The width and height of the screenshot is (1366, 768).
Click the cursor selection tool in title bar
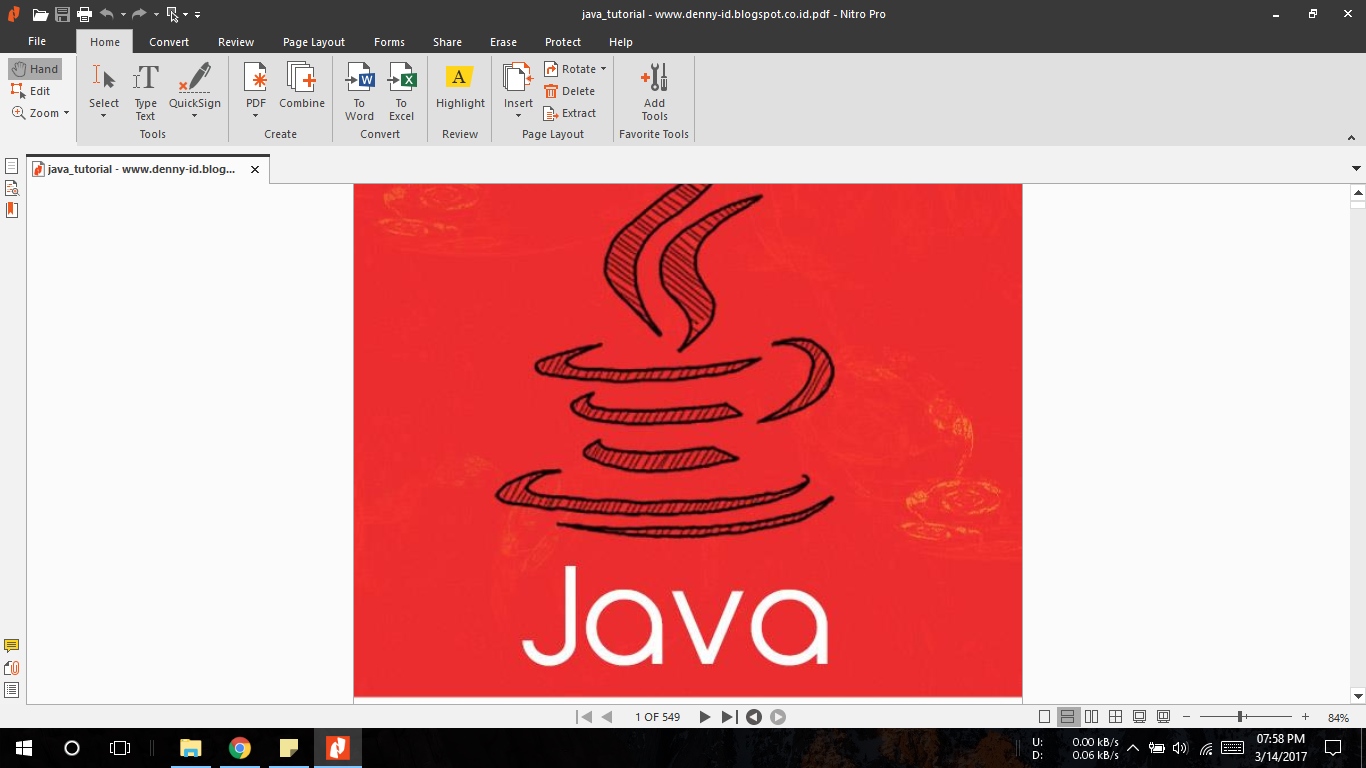pyautogui.click(x=173, y=14)
